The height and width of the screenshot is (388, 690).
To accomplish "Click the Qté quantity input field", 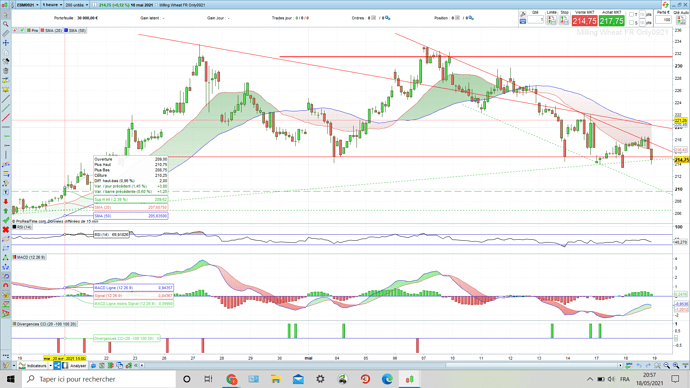I will coord(536,19).
